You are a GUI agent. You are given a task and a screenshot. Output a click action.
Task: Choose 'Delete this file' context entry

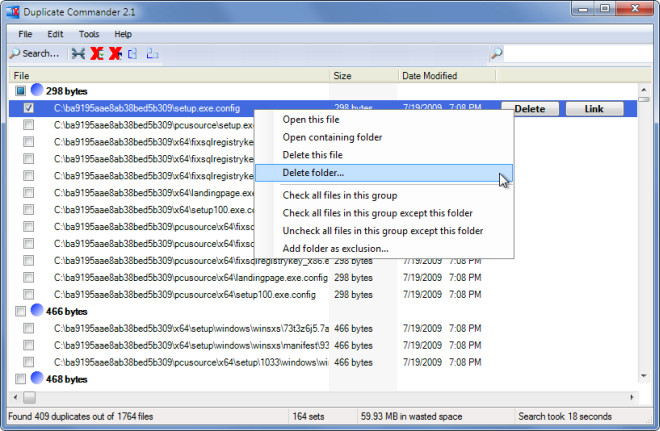(x=384, y=155)
